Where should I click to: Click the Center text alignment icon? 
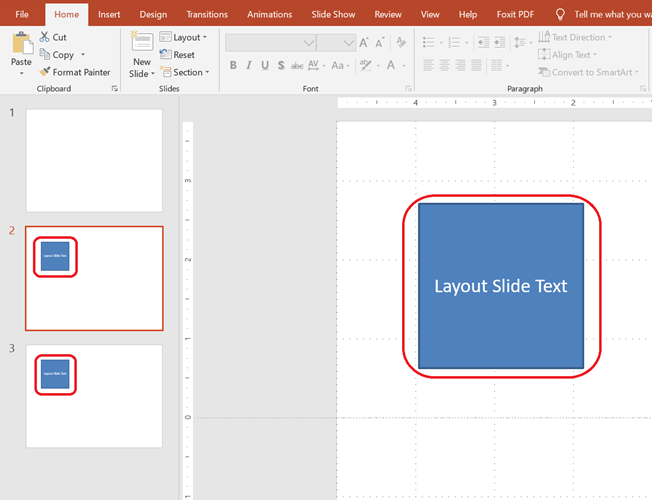(445, 65)
